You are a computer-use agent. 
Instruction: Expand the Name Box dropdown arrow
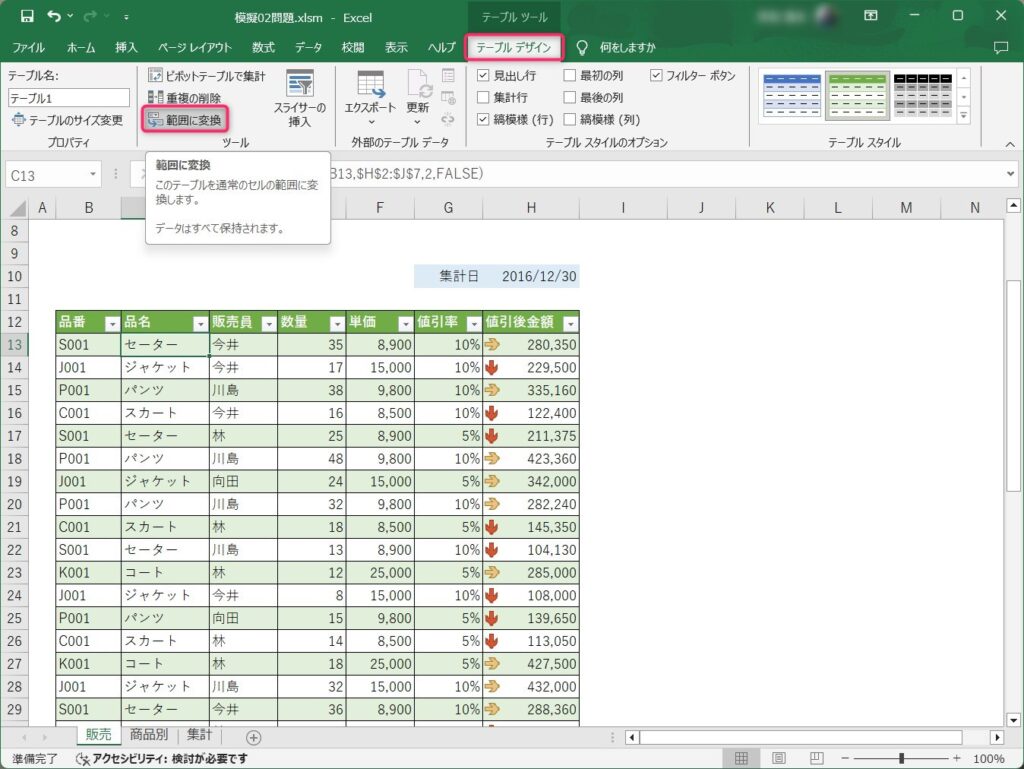[93, 175]
